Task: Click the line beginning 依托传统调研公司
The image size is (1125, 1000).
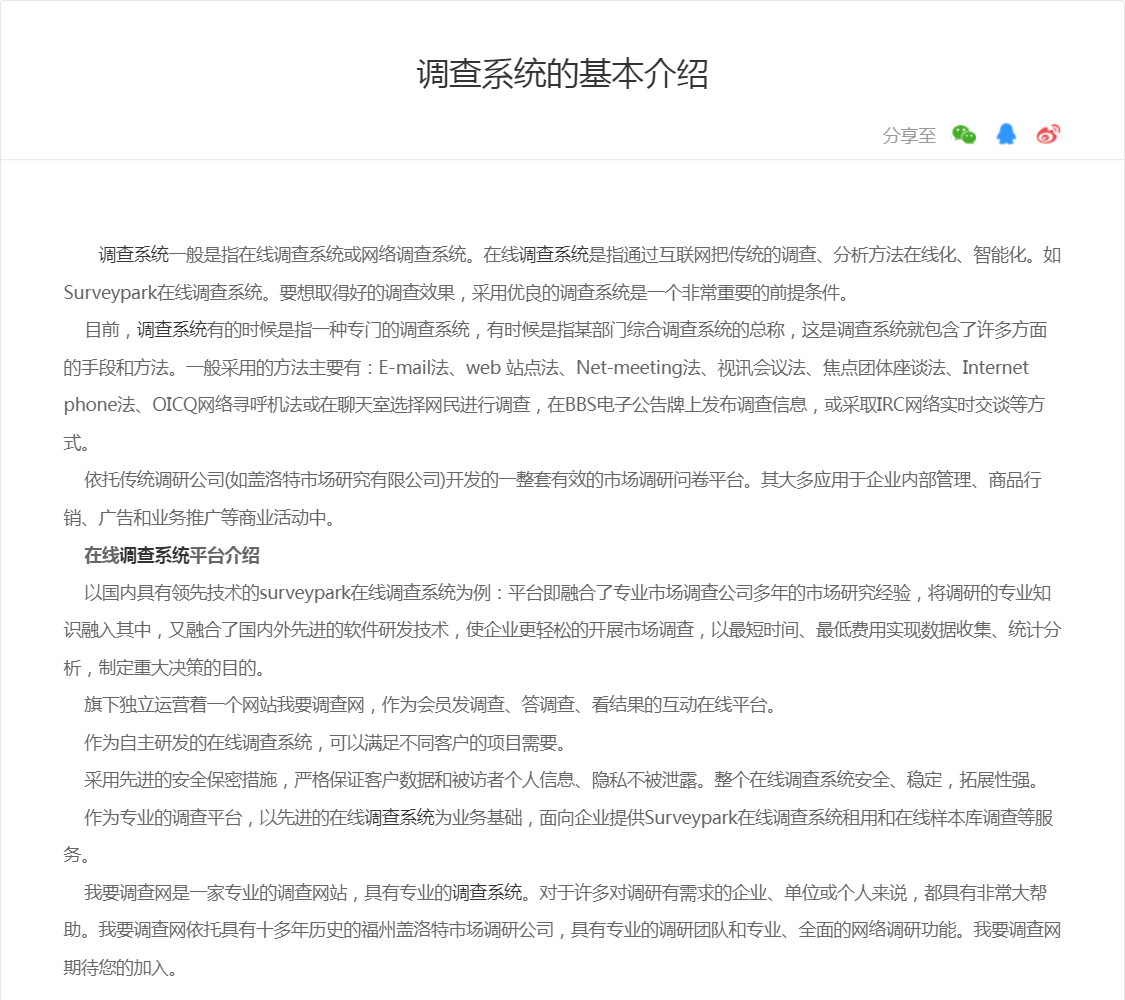Action: click(562, 480)
